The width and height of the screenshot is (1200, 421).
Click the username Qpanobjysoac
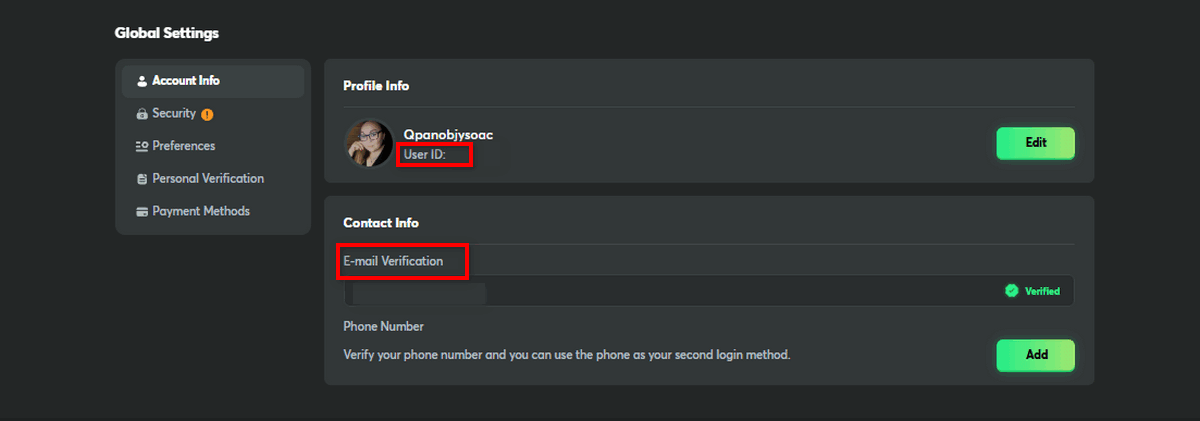point(448,135)
